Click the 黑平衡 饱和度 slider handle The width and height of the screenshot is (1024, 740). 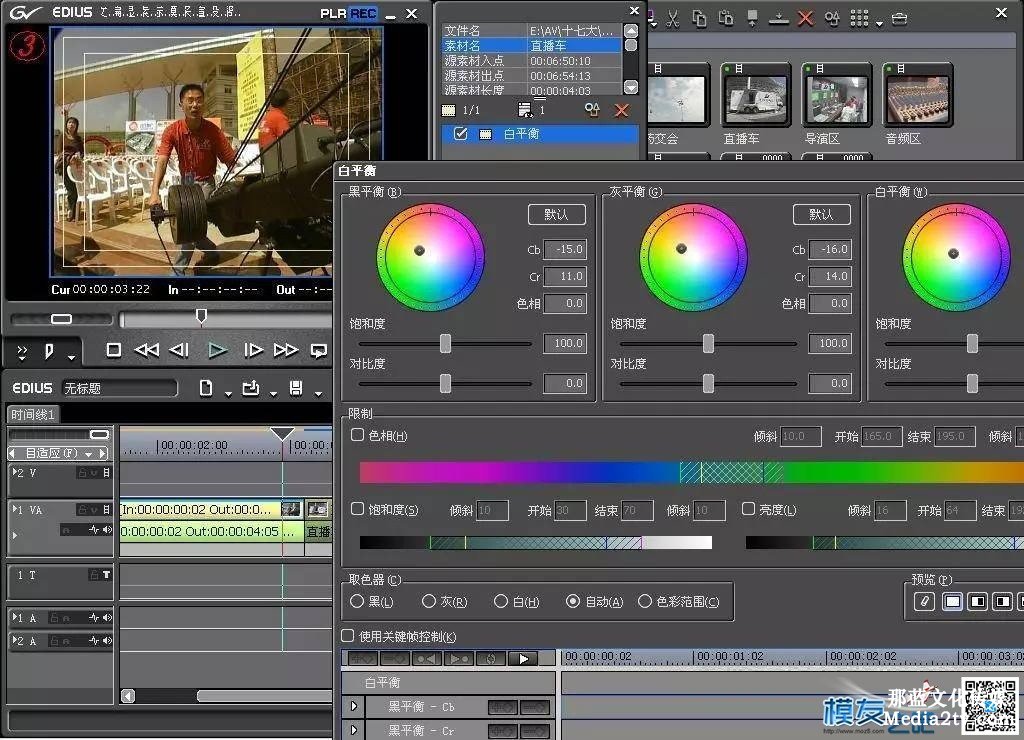coord(445,344)
